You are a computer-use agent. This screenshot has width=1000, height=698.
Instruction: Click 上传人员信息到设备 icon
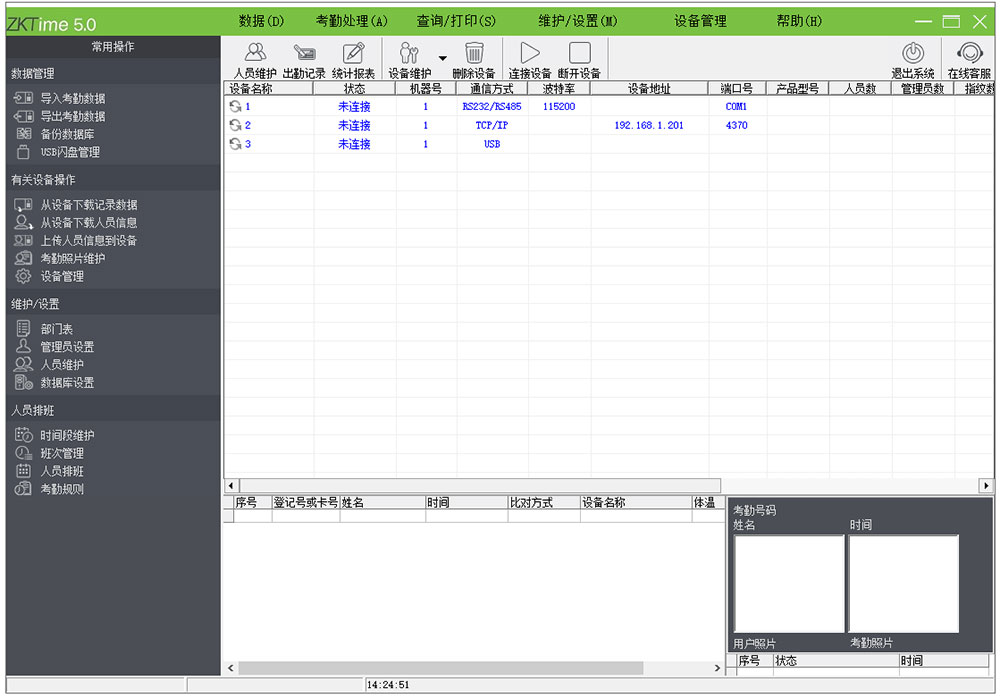(x=24, y=241)
